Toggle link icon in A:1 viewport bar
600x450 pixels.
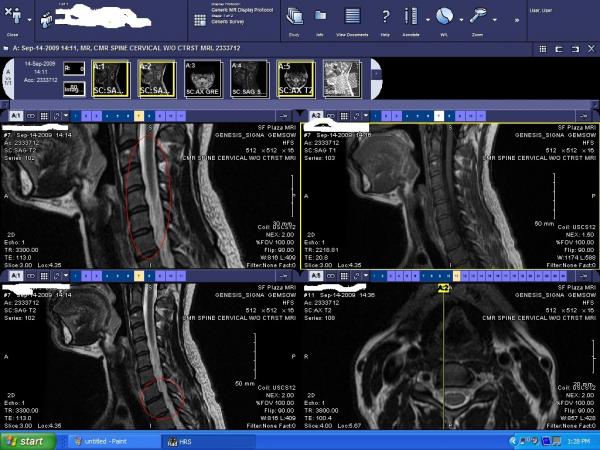31,116
